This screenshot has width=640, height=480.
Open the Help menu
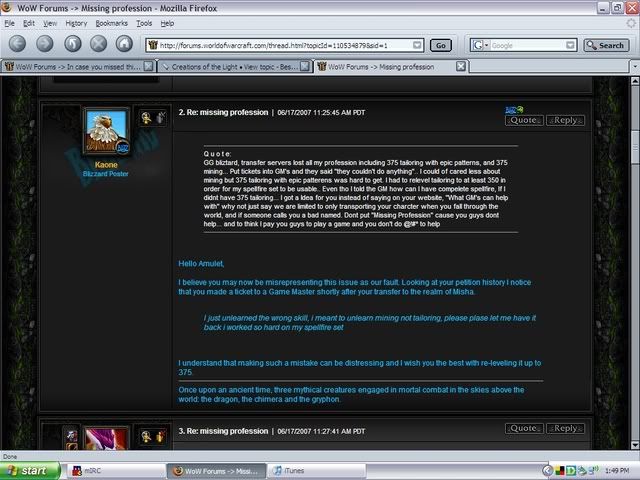(167, 23)
